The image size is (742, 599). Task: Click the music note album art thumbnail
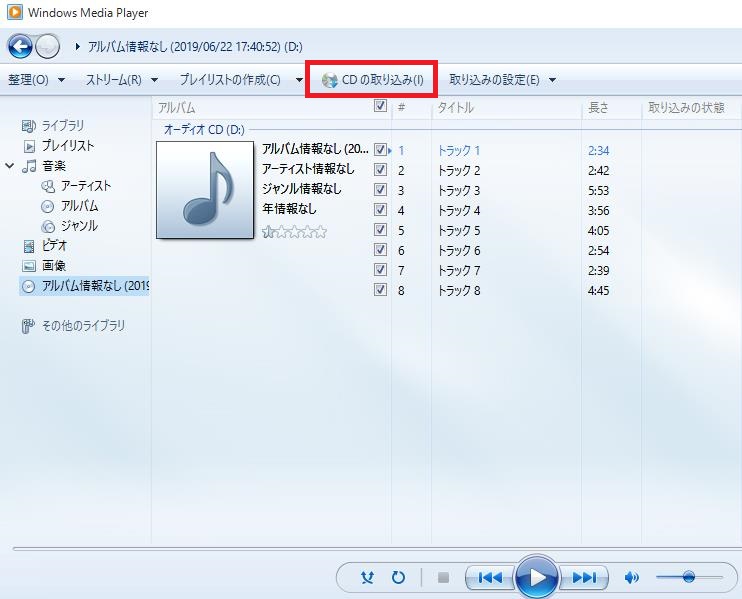tap(205, 190)
